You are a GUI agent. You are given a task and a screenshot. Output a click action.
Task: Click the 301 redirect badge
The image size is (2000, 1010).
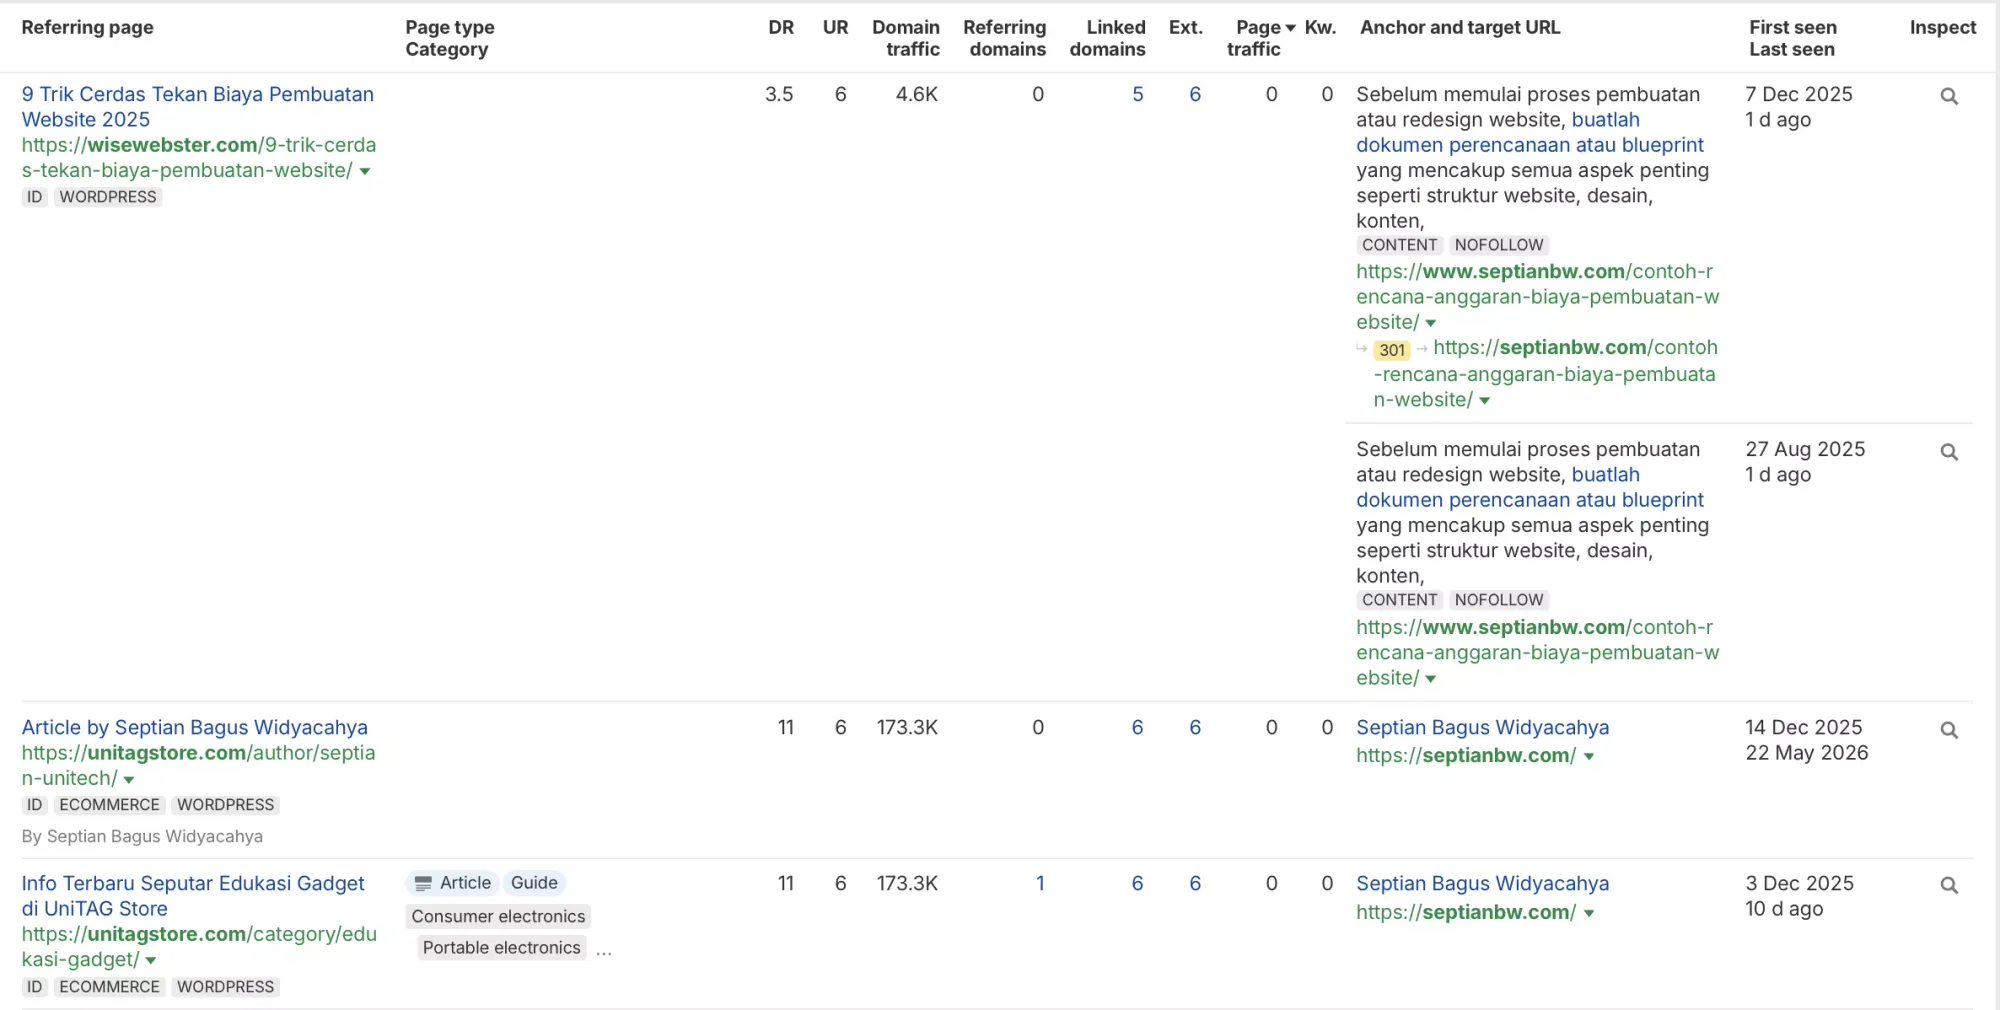tap(1392, 350)
